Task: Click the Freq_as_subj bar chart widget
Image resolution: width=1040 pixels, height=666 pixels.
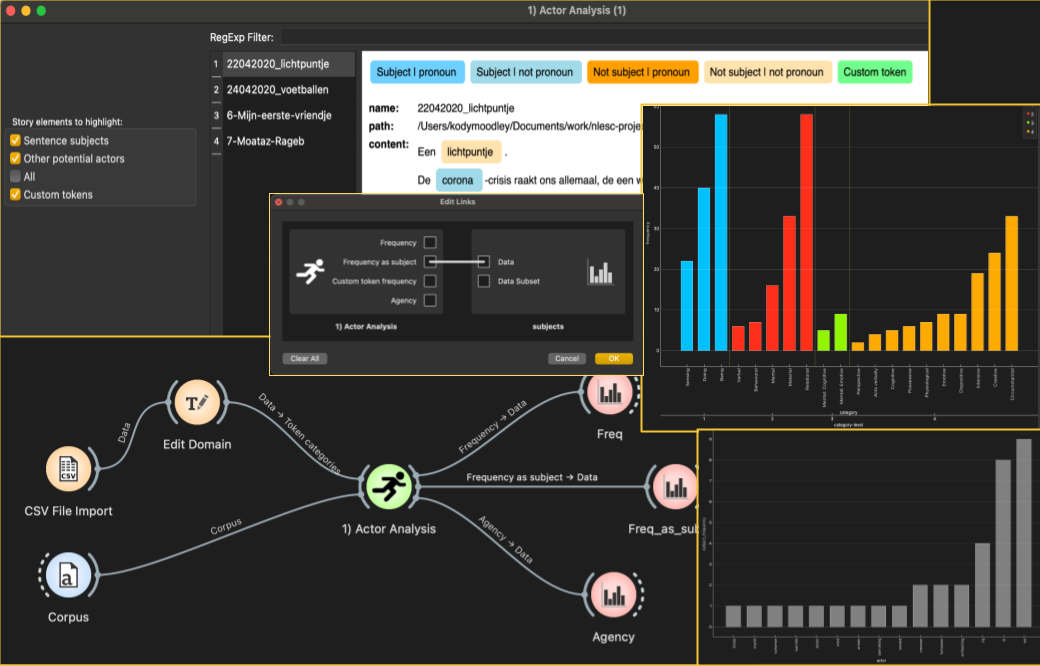Action: pyautogui.click(x=675, y=487)
